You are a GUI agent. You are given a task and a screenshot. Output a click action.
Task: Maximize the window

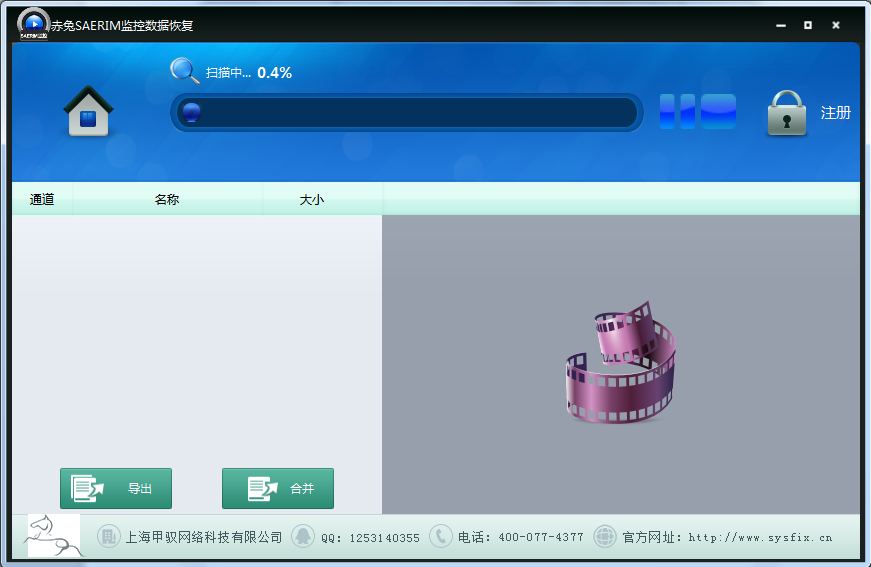808,25
